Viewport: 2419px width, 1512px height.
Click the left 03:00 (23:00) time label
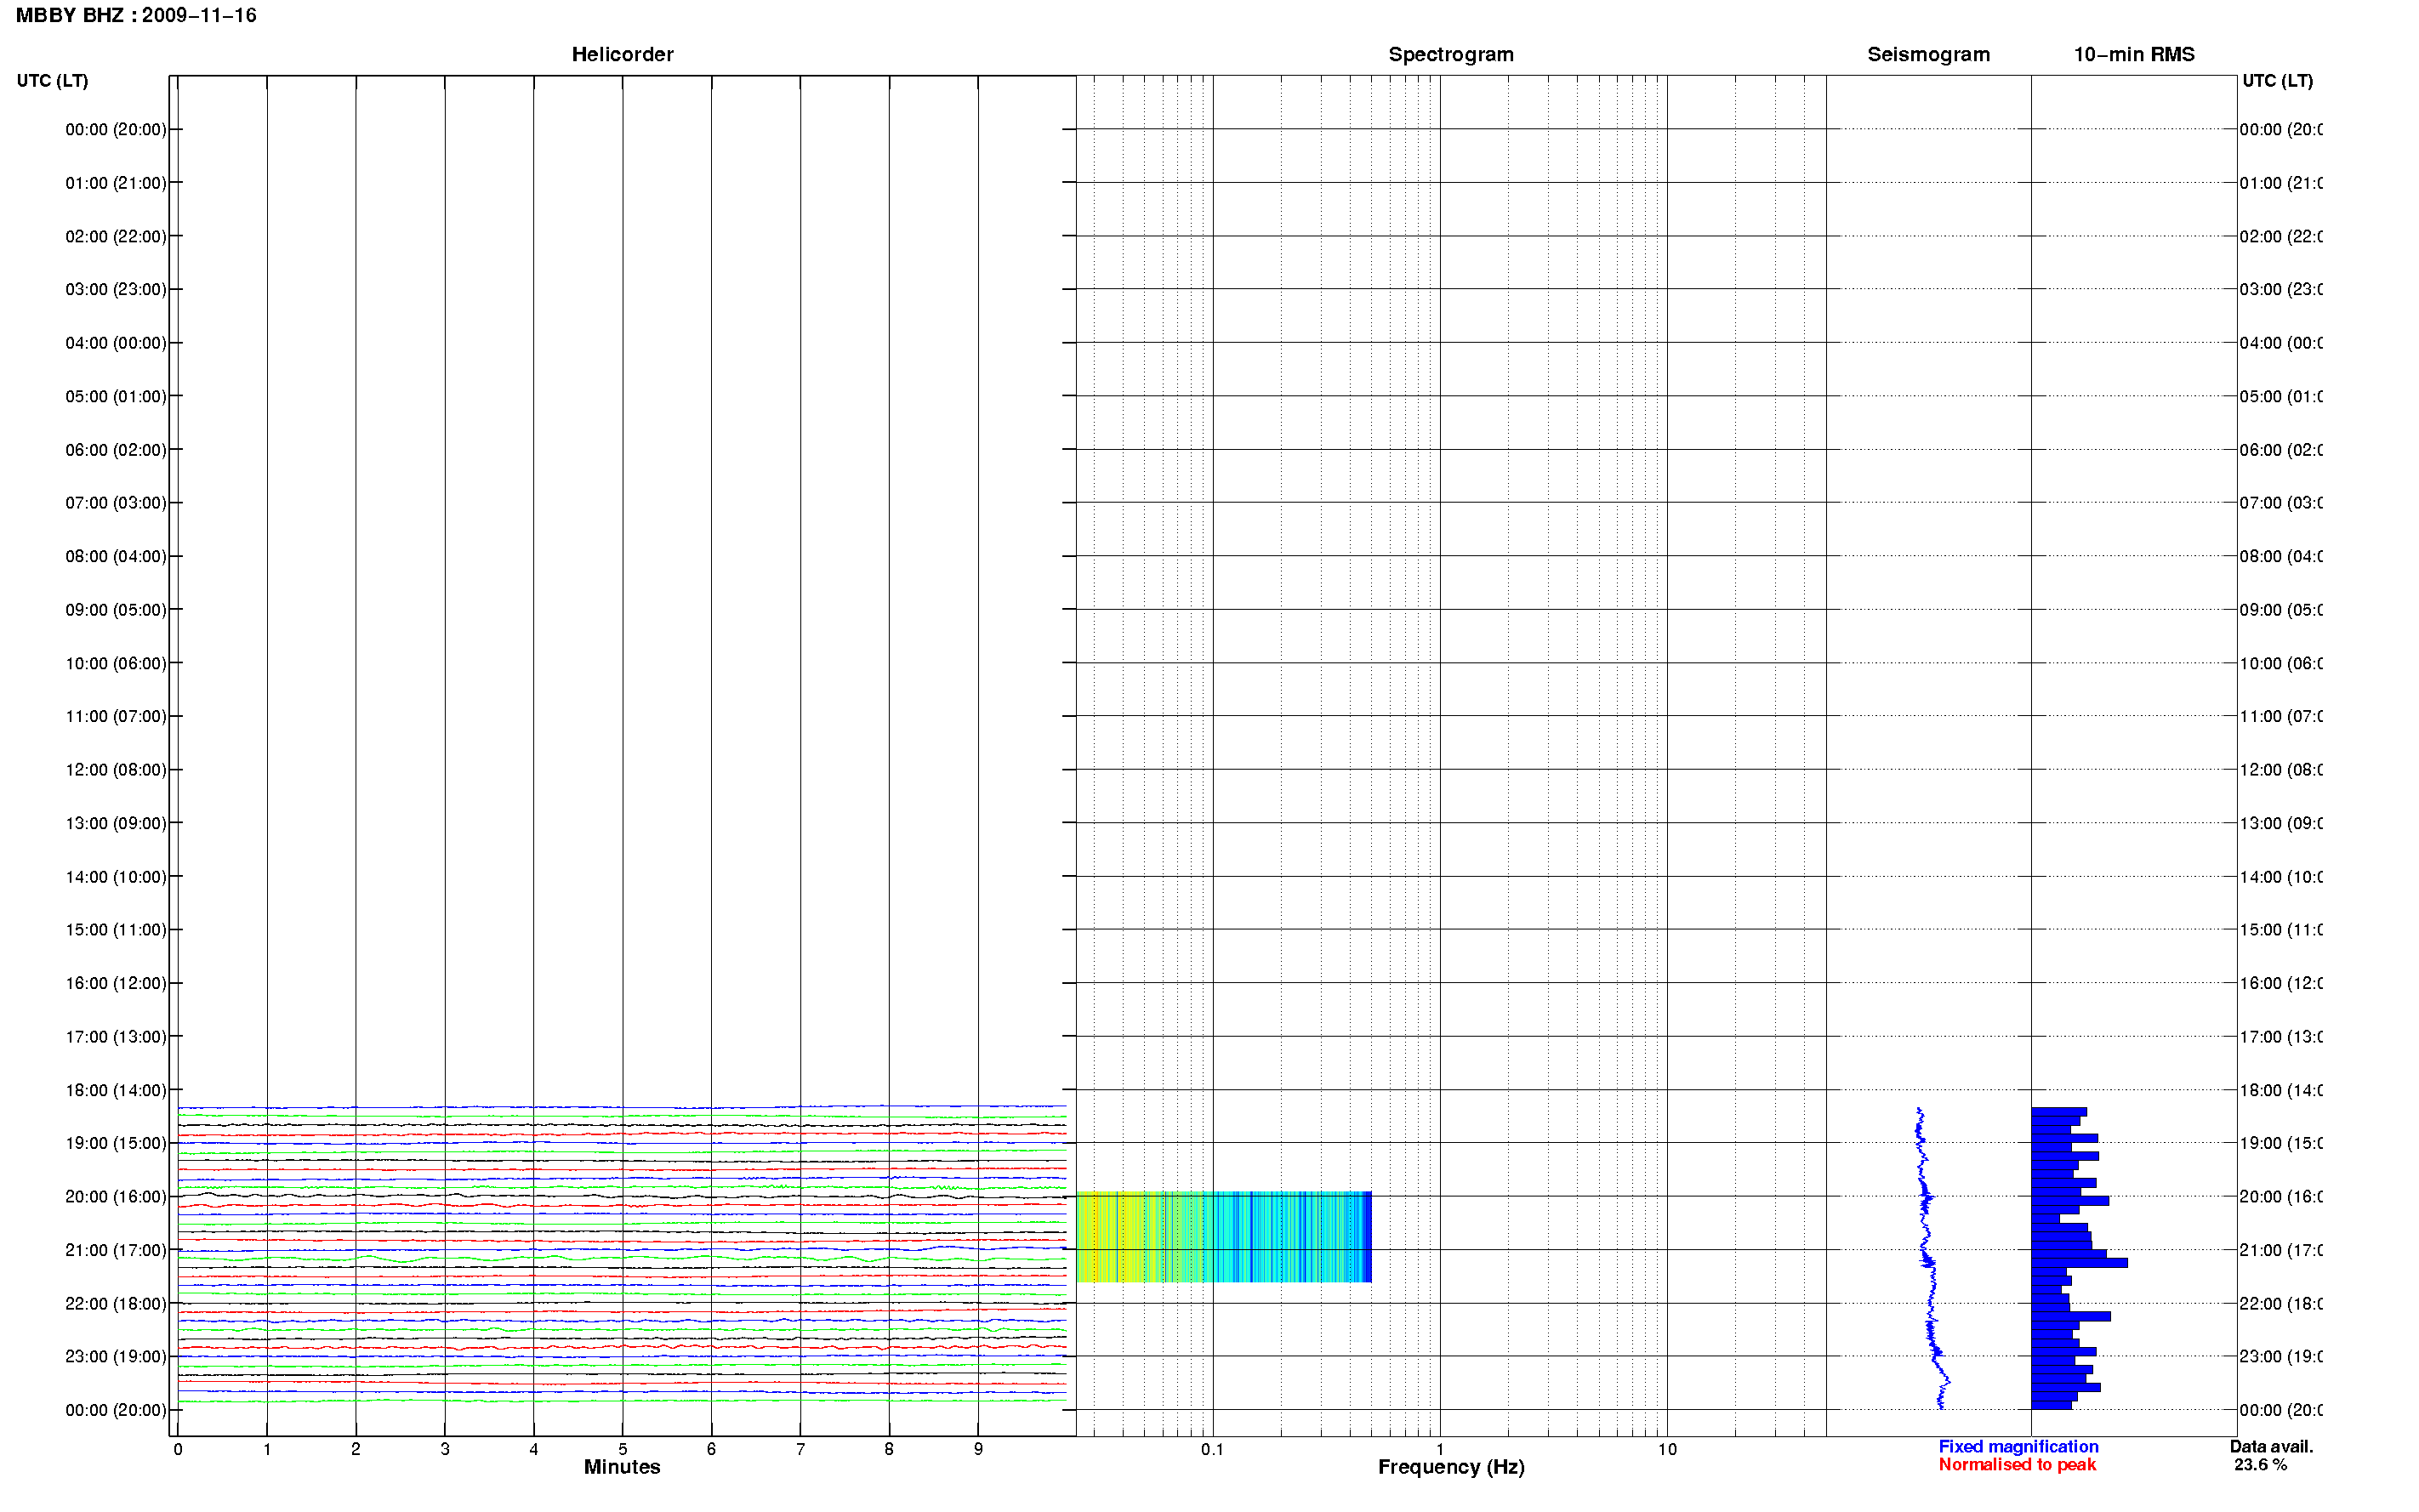click(116, 289)
